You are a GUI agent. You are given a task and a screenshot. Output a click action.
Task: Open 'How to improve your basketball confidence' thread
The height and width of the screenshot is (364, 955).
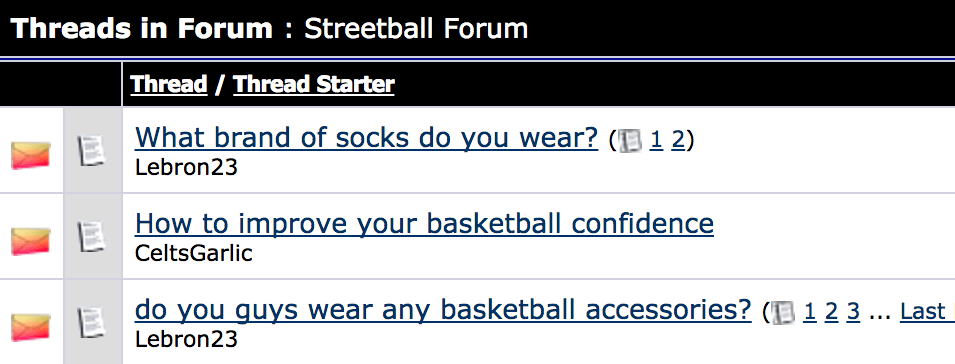click(x=424, y=223)
